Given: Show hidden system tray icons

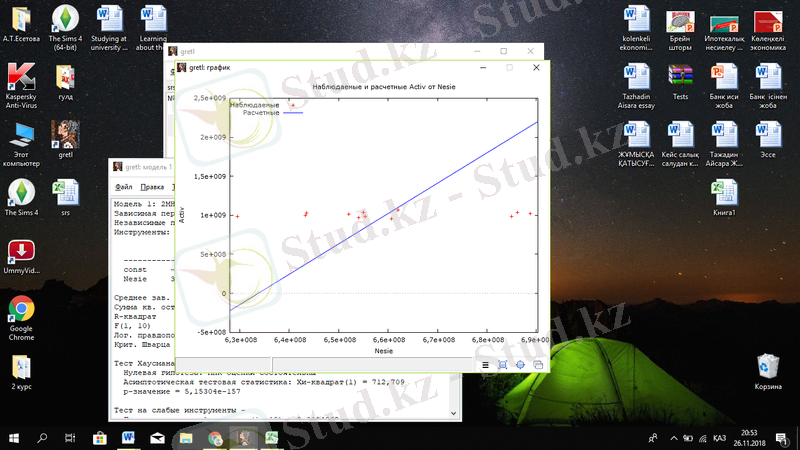Looking at the screenshot, I should pyautogui.click(x=674, y=438).
